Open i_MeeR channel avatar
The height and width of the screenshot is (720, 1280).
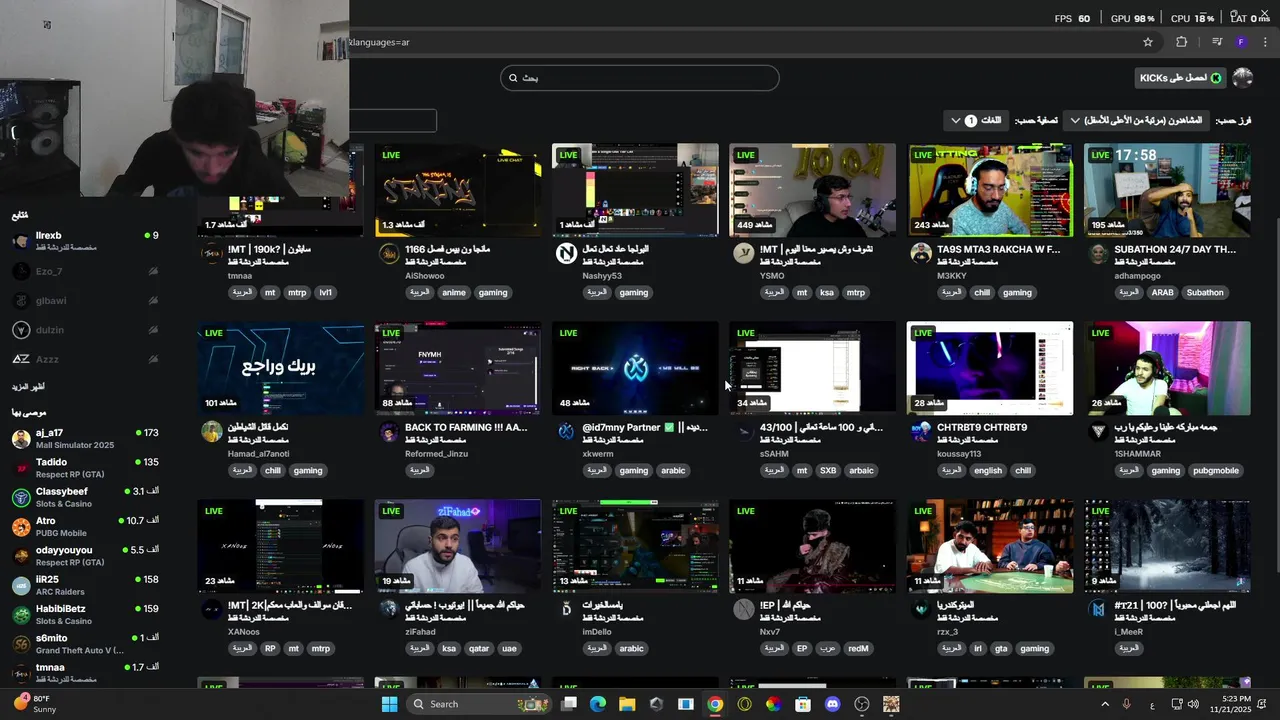coord(1098,609)
